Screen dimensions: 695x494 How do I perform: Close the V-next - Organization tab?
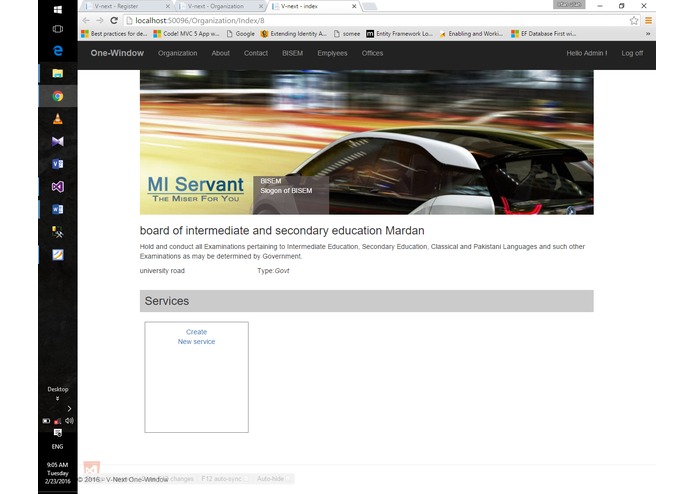tap(261, 6)
